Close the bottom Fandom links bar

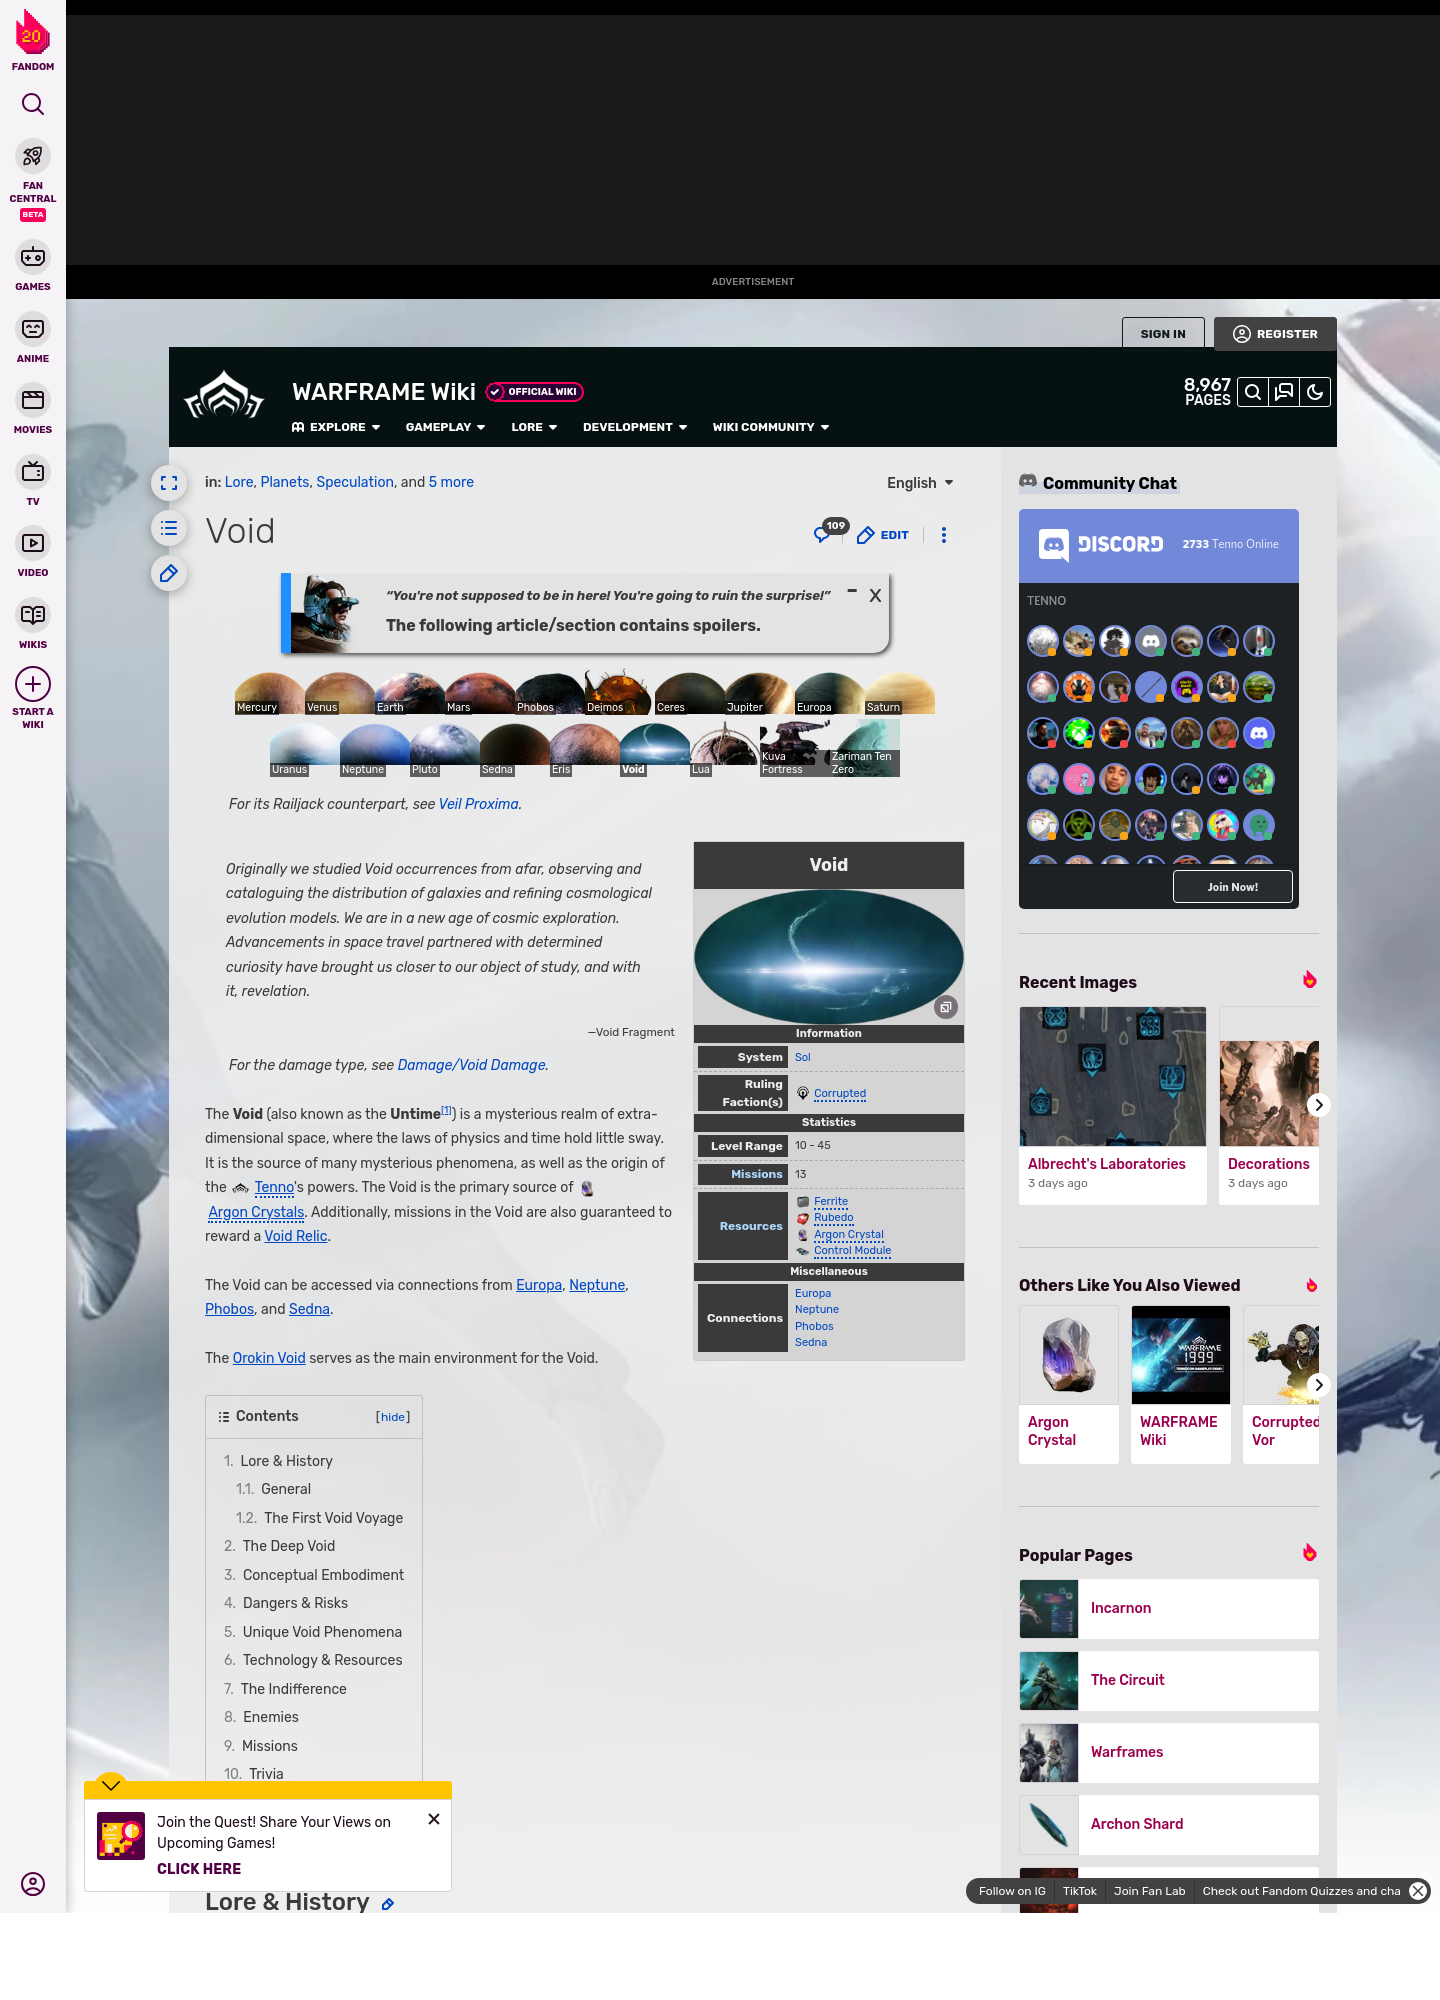1418,1891
